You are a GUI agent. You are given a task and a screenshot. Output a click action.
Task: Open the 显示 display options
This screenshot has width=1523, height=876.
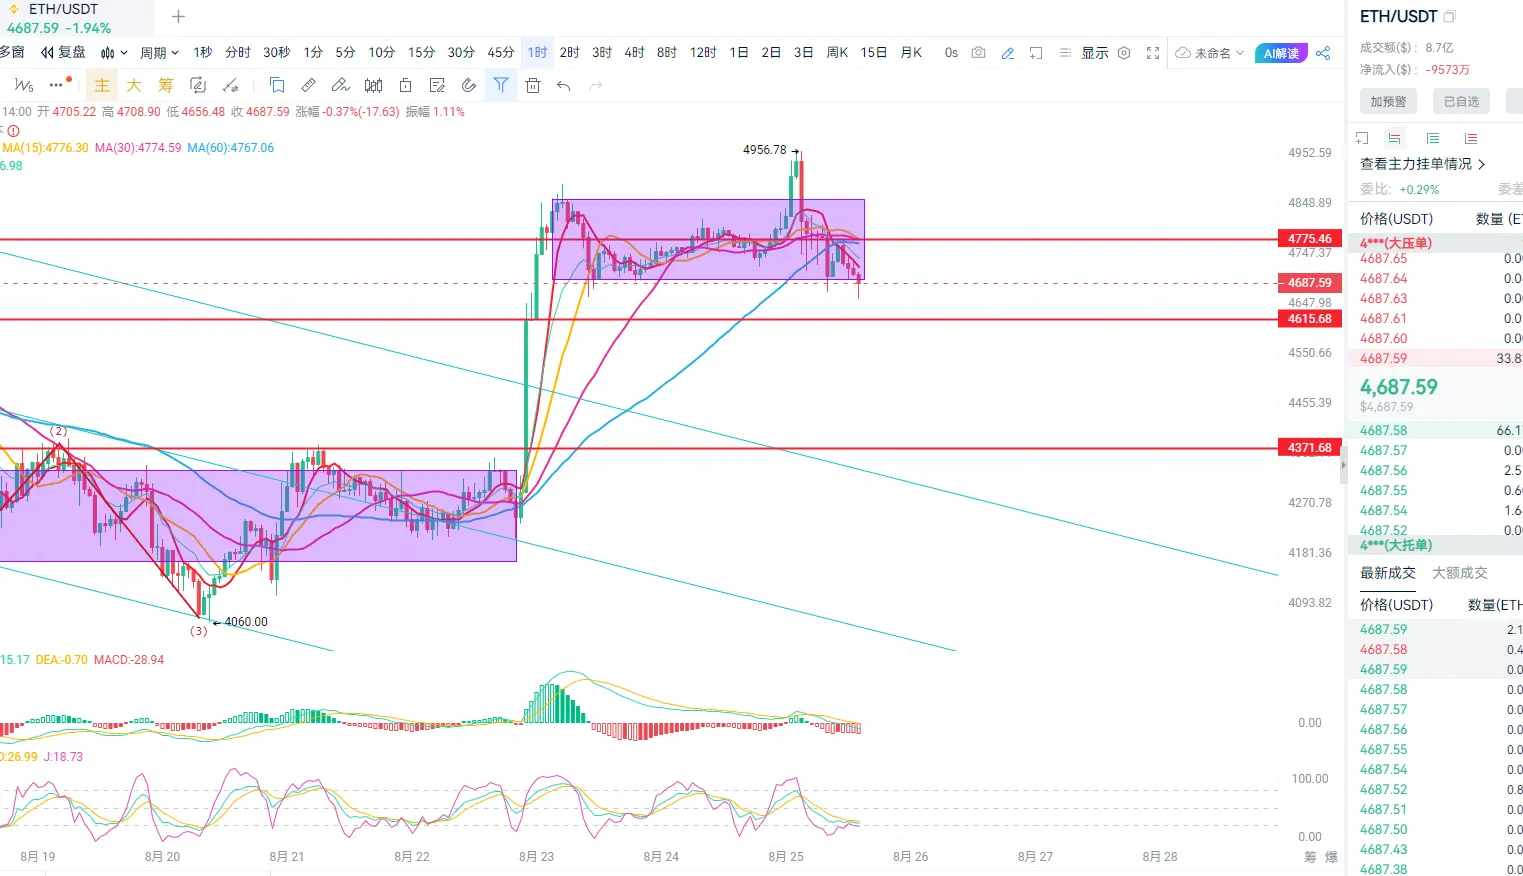pos(1094,53)
